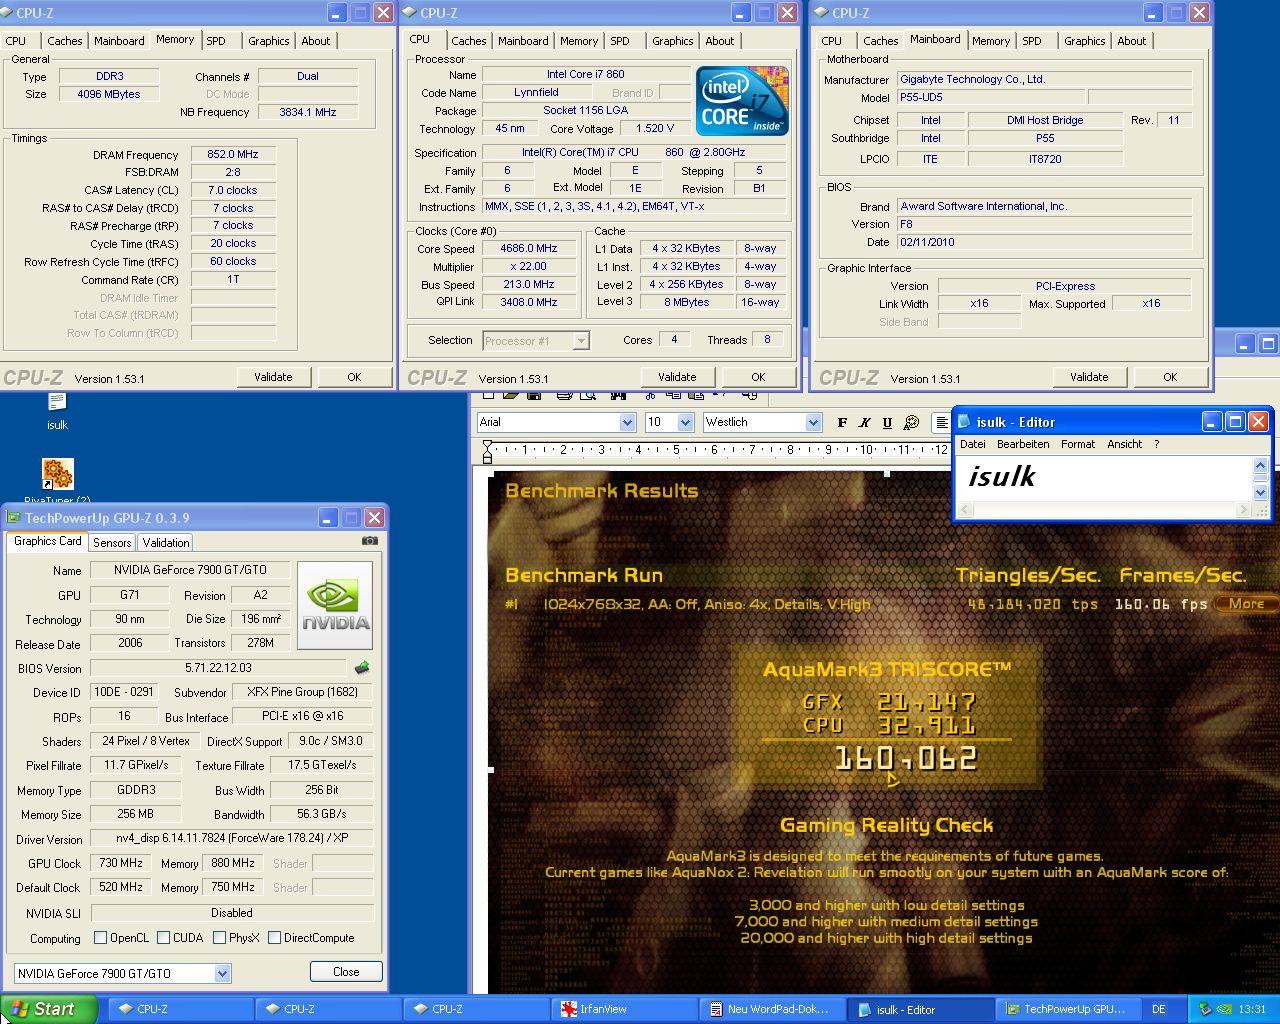1280x1024 pixels.
Task: Enable the DirectCompute checkbox
Action: click(x=274, y=938)
